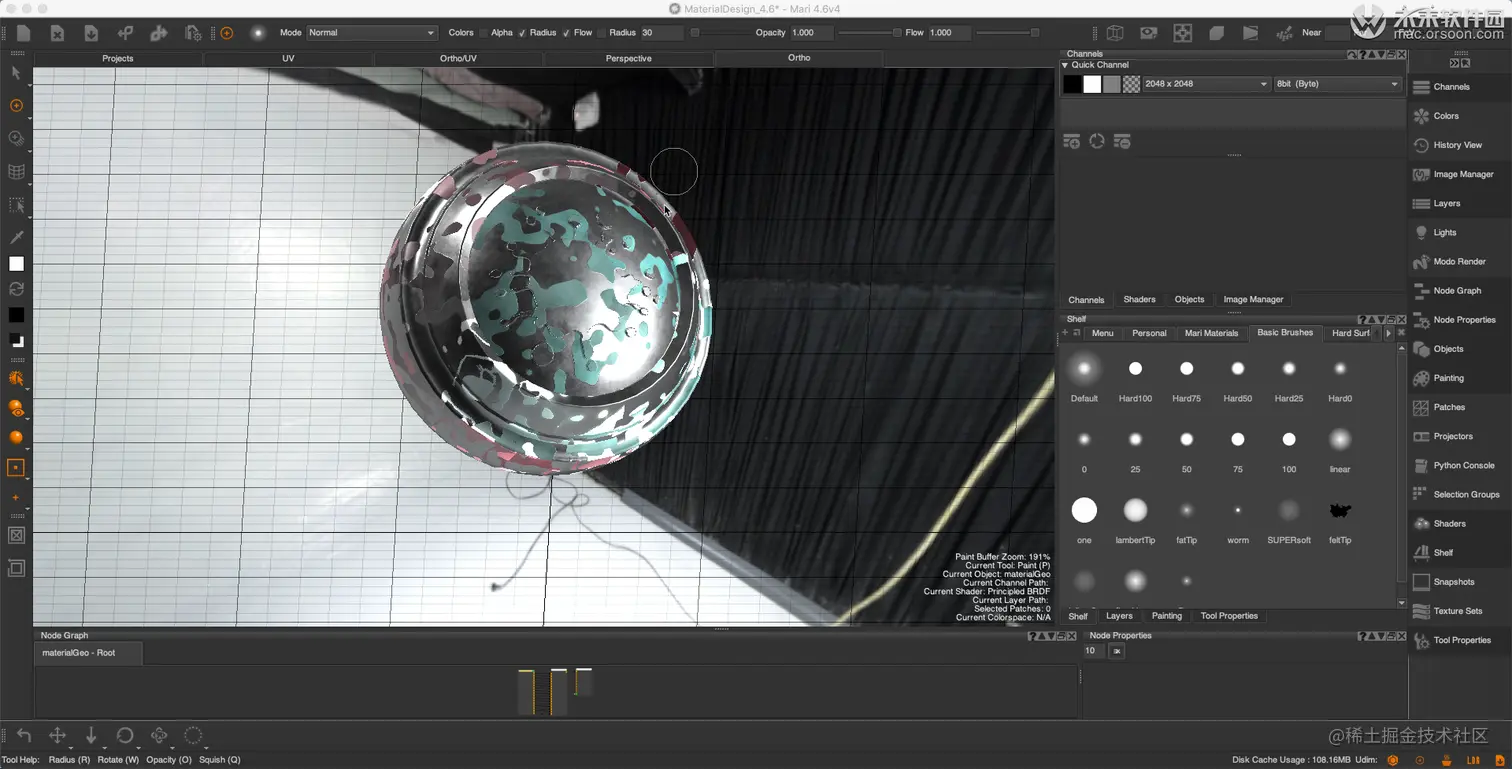The height and width of the screenshot is (769, 1512).
Task: Click the white foreground color swatch
Action: [16, 264]
